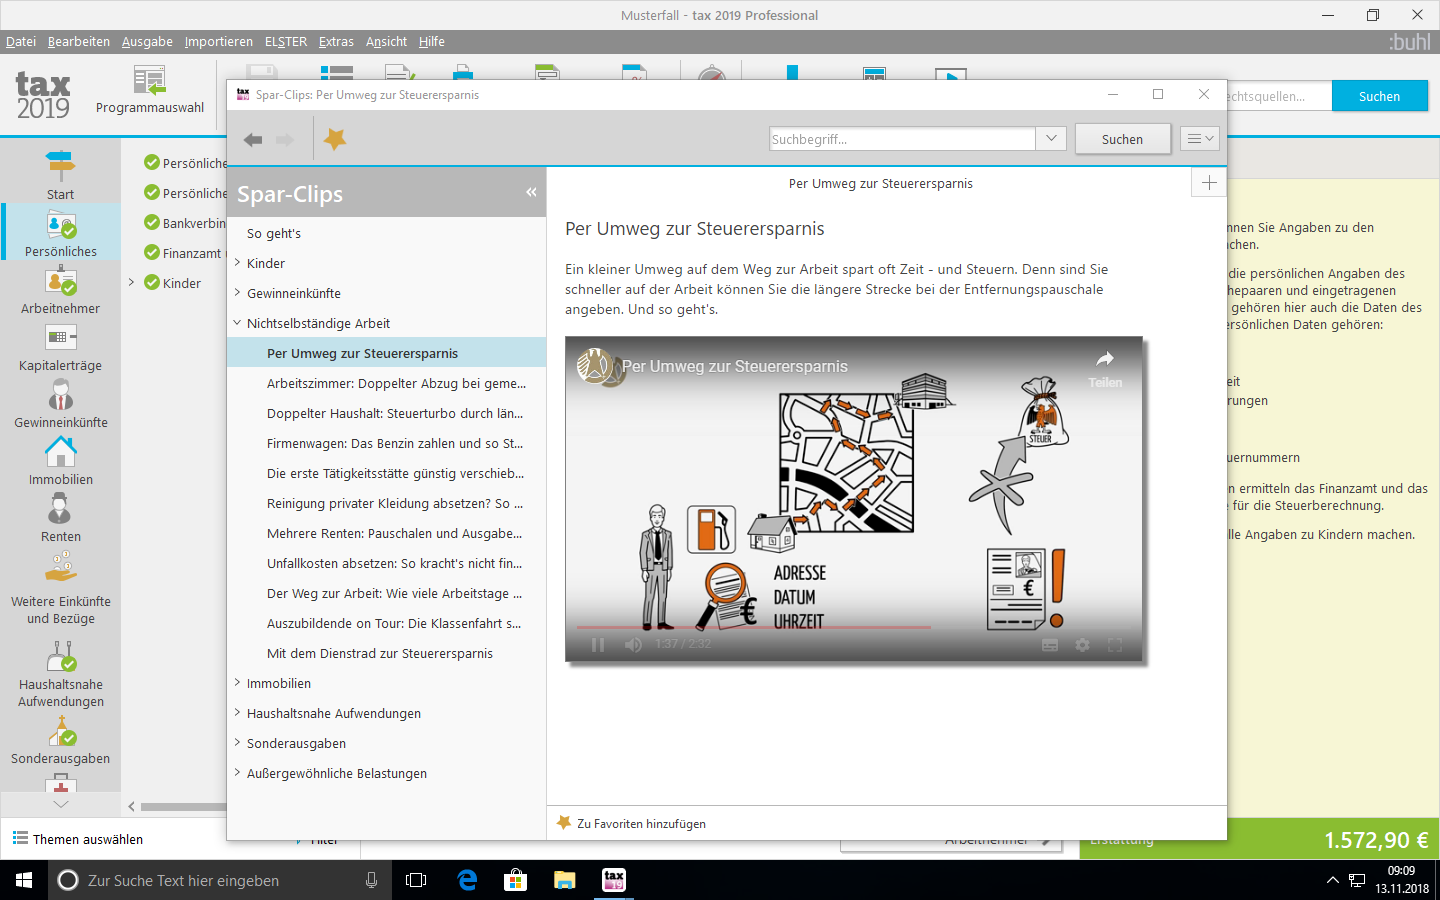Viewport: 1440px width, 900px height.
Task: Open Persönliches section in sidebar
Action: (x=60, y=232)
